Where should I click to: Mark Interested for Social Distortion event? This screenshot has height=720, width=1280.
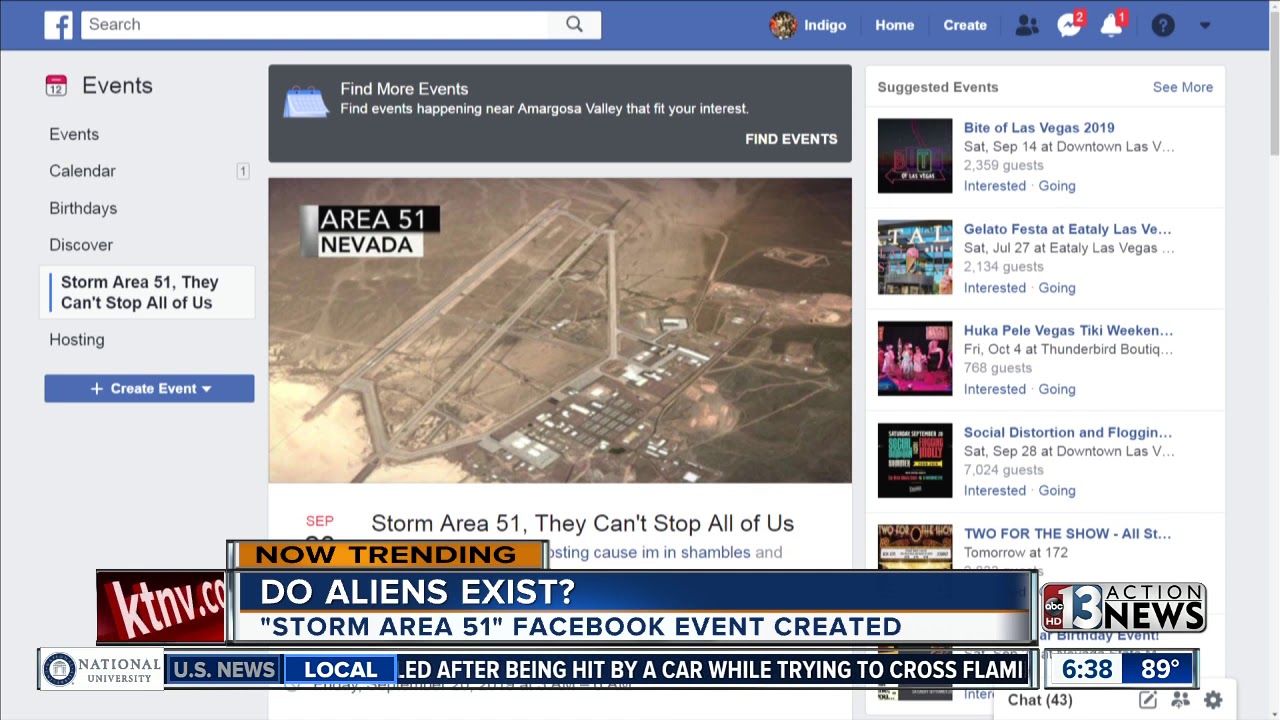(995, 491)
